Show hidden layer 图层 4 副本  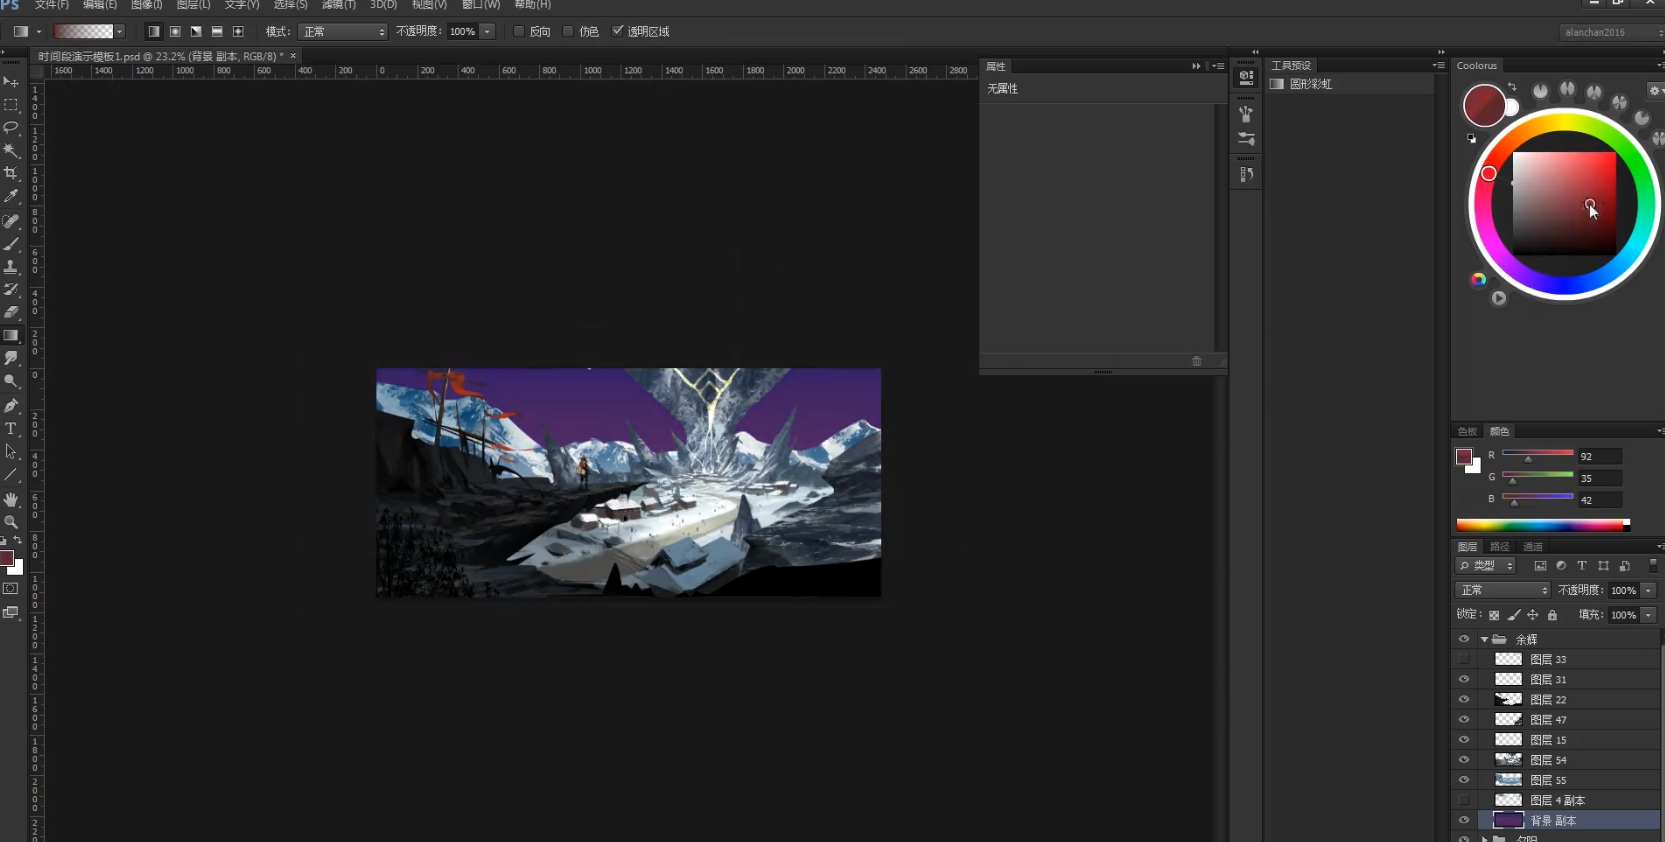tap(1464, 800)
